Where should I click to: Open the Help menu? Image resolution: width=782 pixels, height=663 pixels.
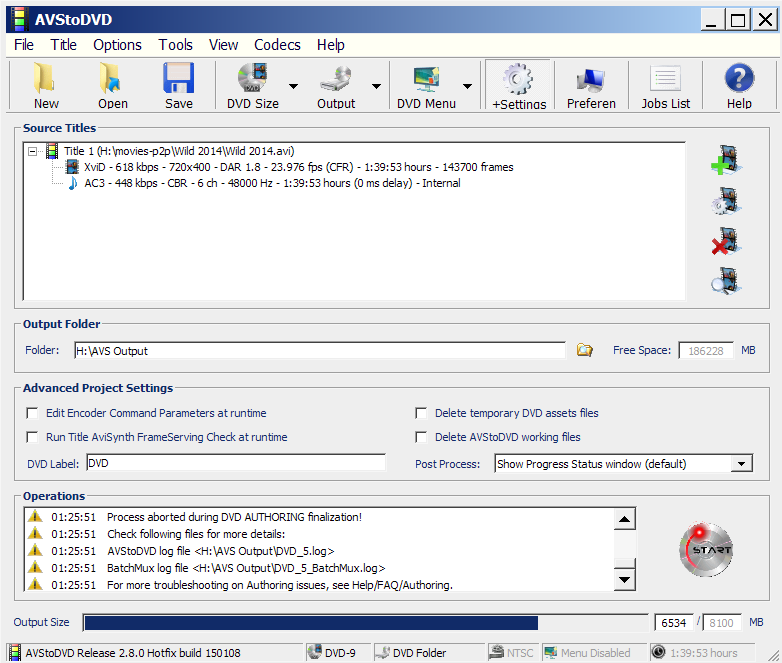331,45
